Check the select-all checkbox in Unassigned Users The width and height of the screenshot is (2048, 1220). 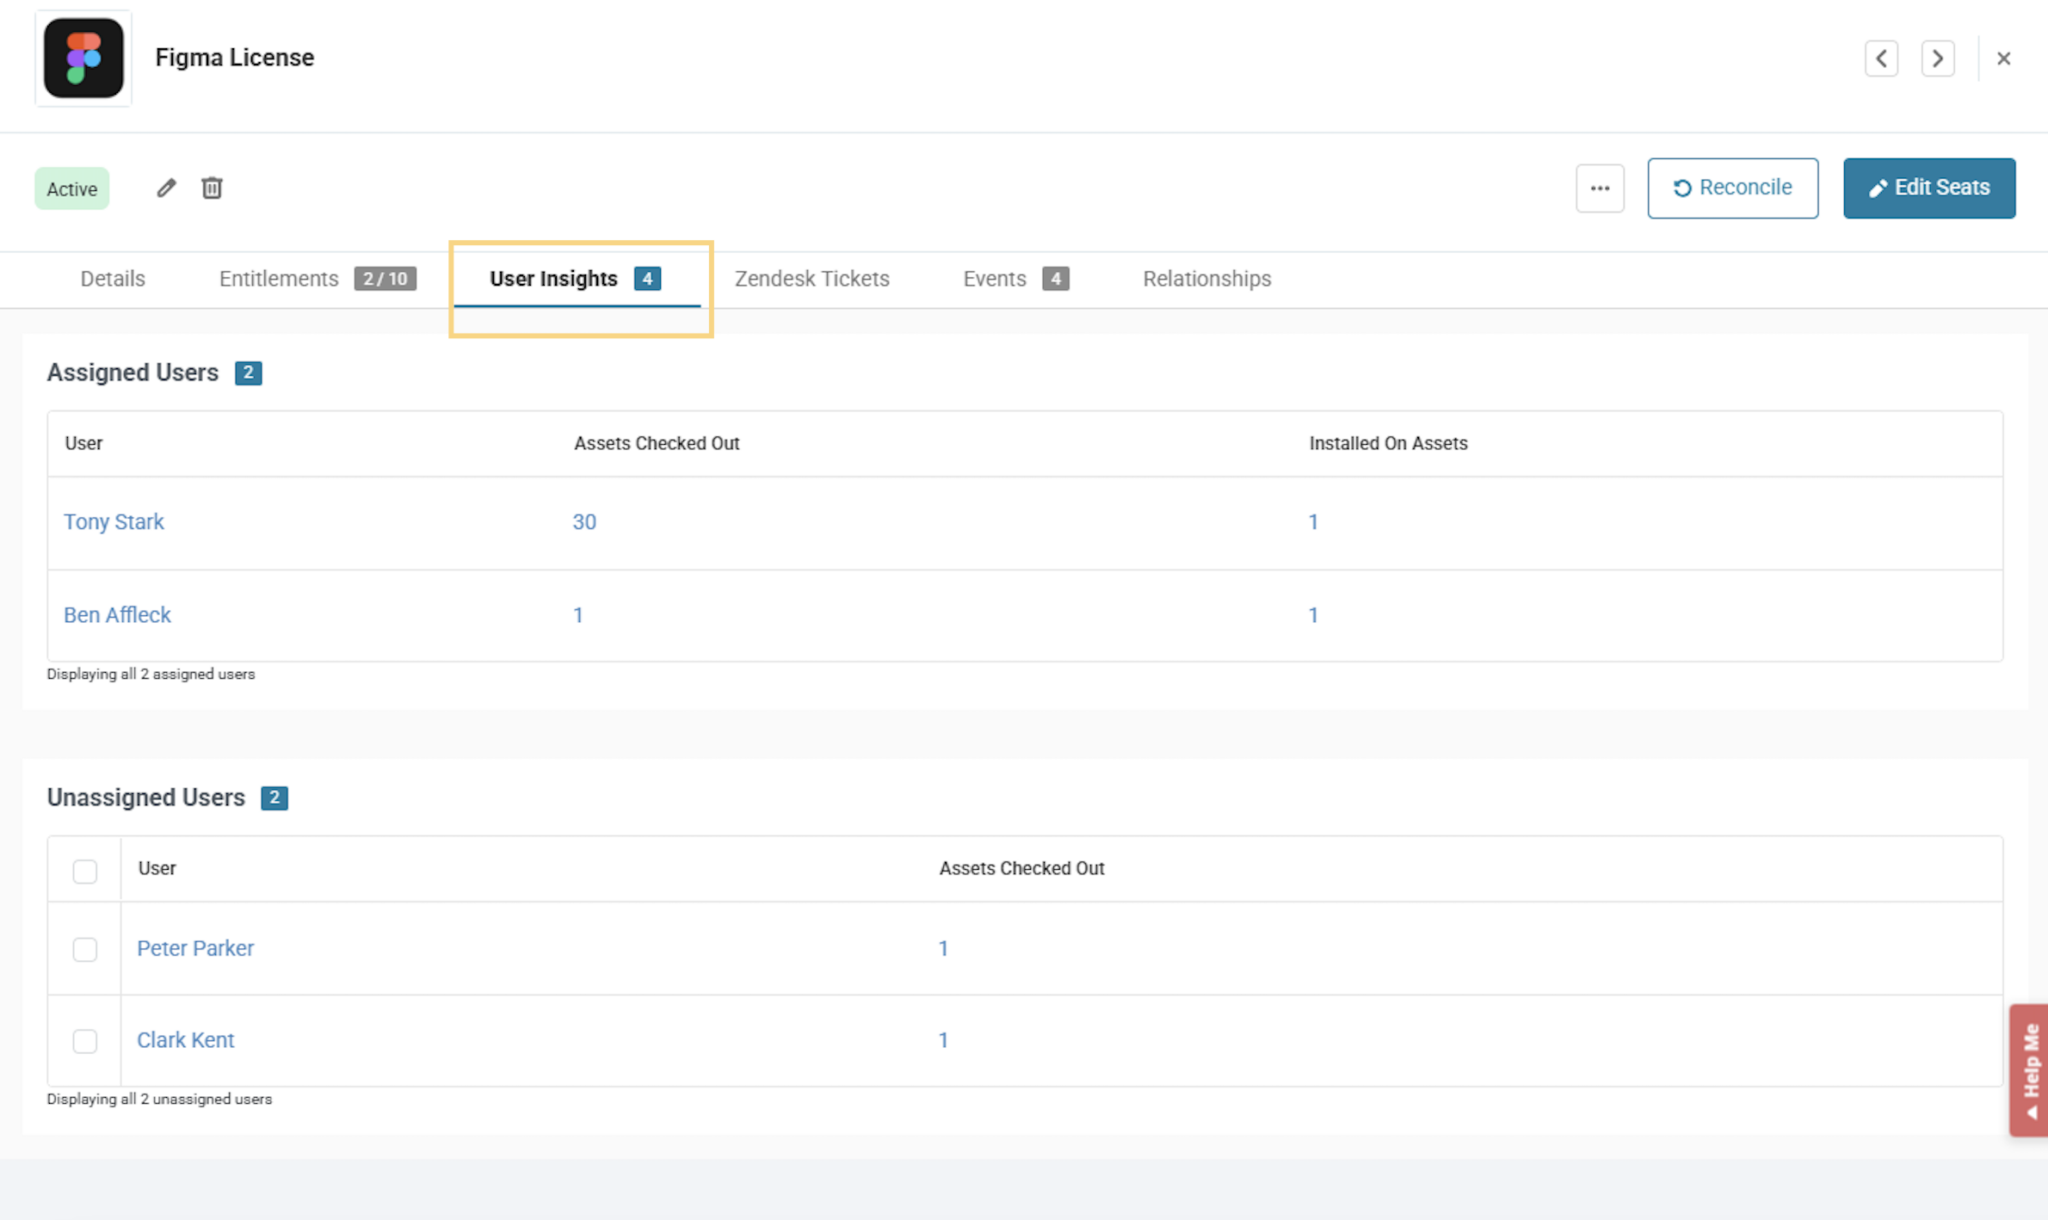click(x=85, y=870)
